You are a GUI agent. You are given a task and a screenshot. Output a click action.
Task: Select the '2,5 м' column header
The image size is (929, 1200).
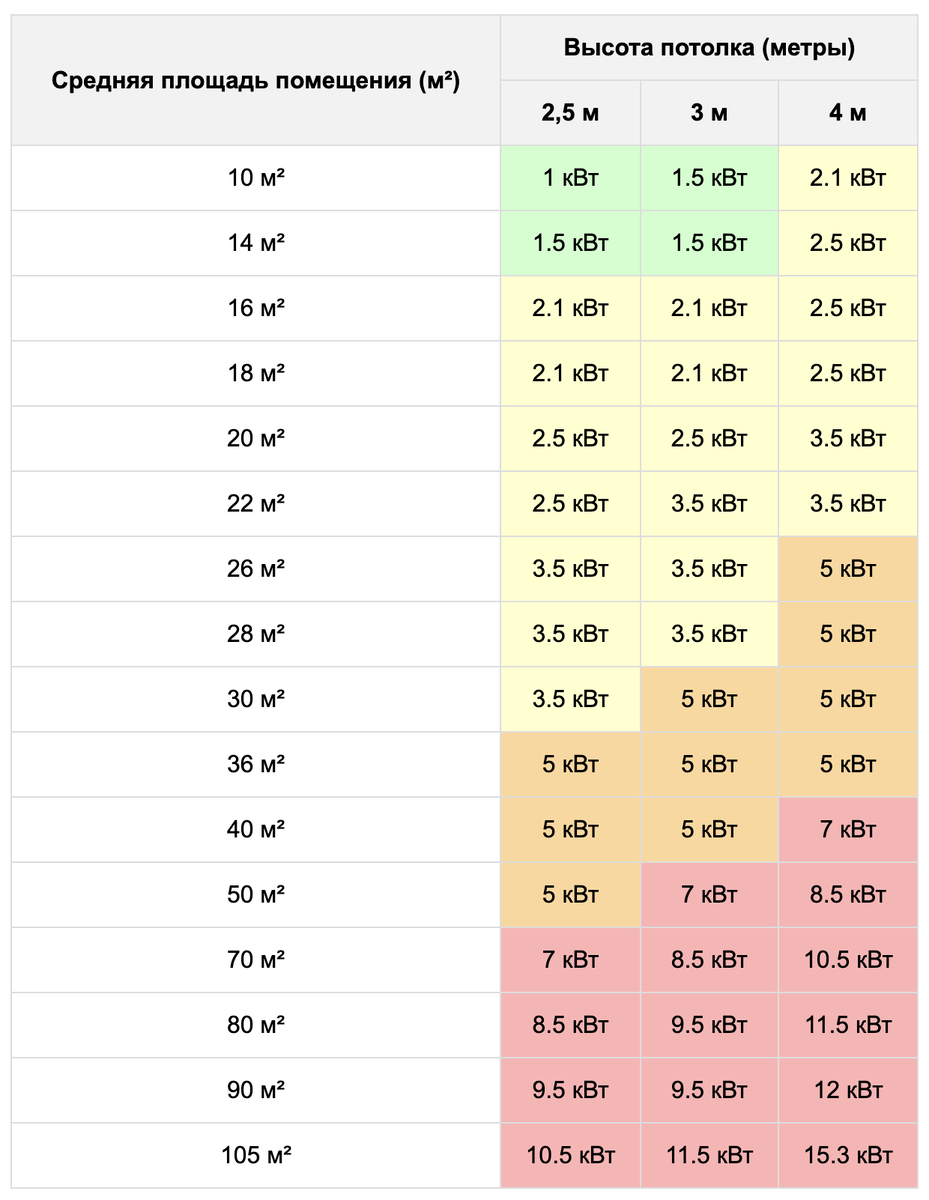click(x=570, y=113)
